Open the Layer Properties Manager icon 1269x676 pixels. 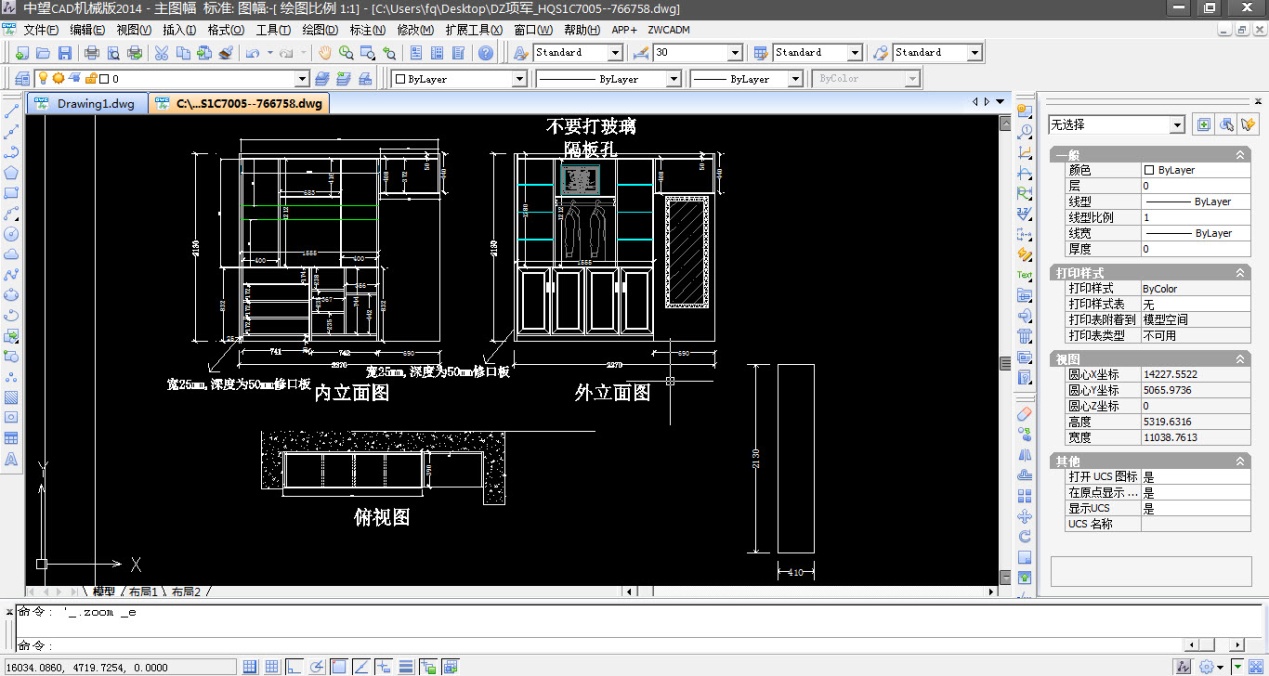pyautogui.click(x=22, y=79)
